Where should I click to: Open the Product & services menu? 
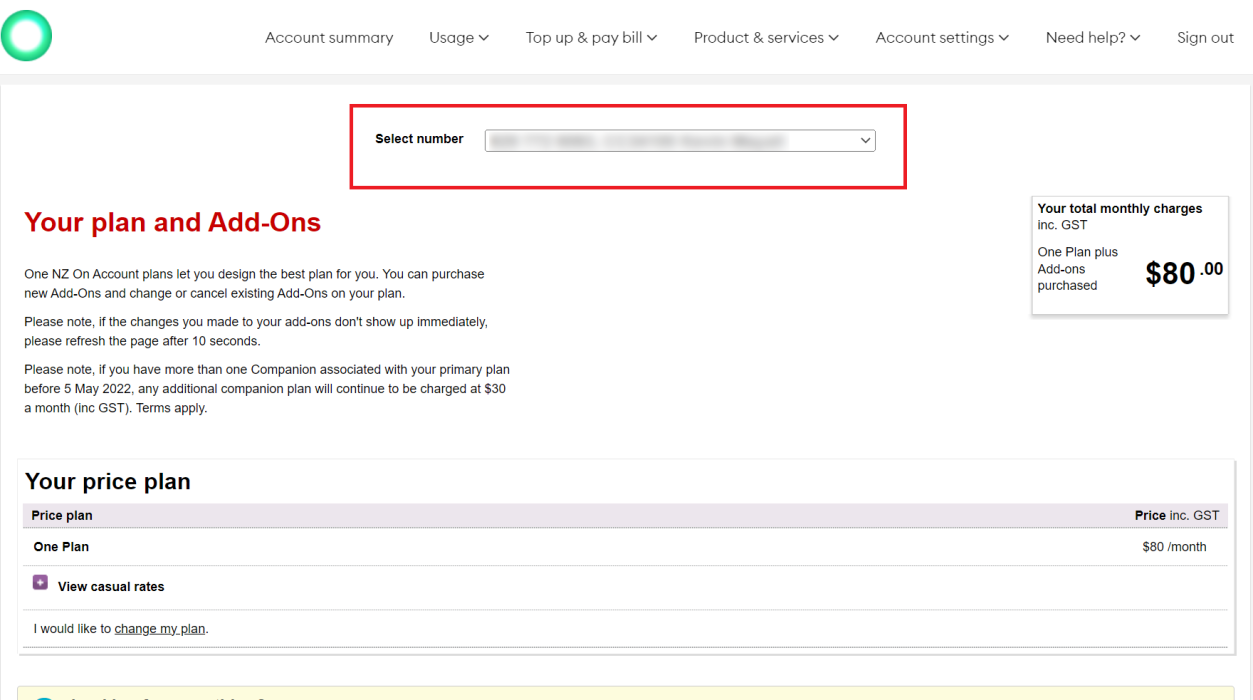(x=766, y=38)
